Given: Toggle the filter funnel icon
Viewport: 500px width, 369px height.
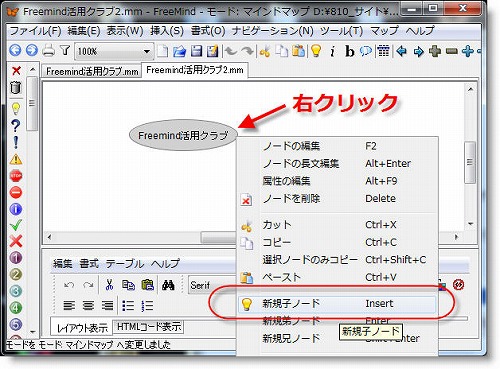Looking at the screenshot, I should (65, 51).
